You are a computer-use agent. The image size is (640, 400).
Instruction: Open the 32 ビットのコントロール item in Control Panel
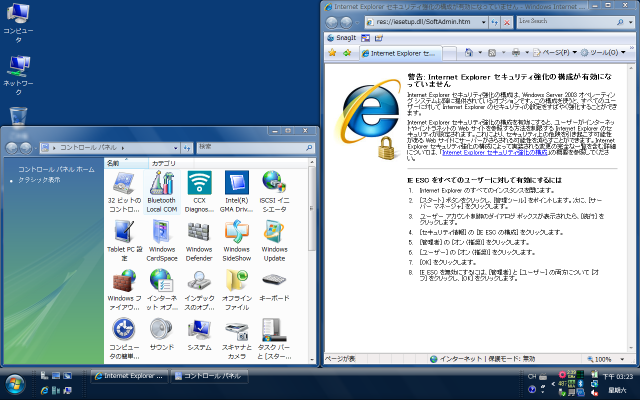click(124, 192)
